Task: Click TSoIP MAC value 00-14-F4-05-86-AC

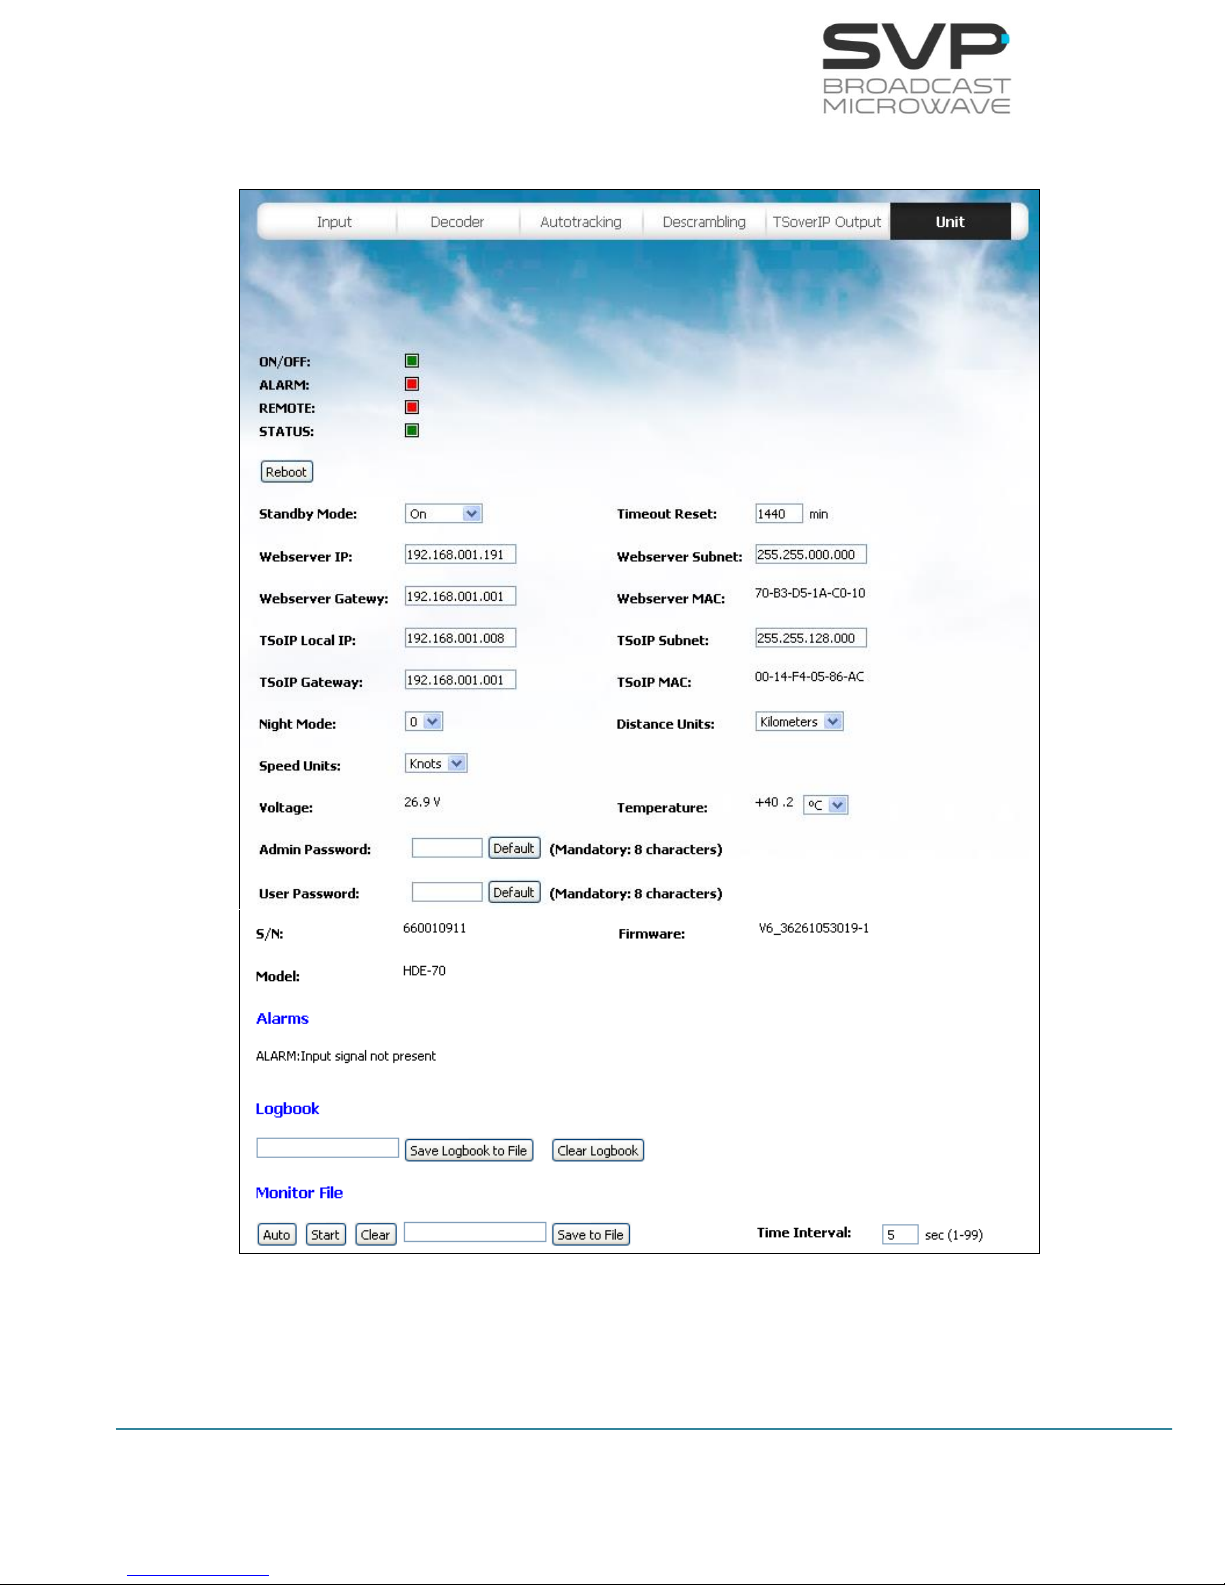Action: (809, 677)
